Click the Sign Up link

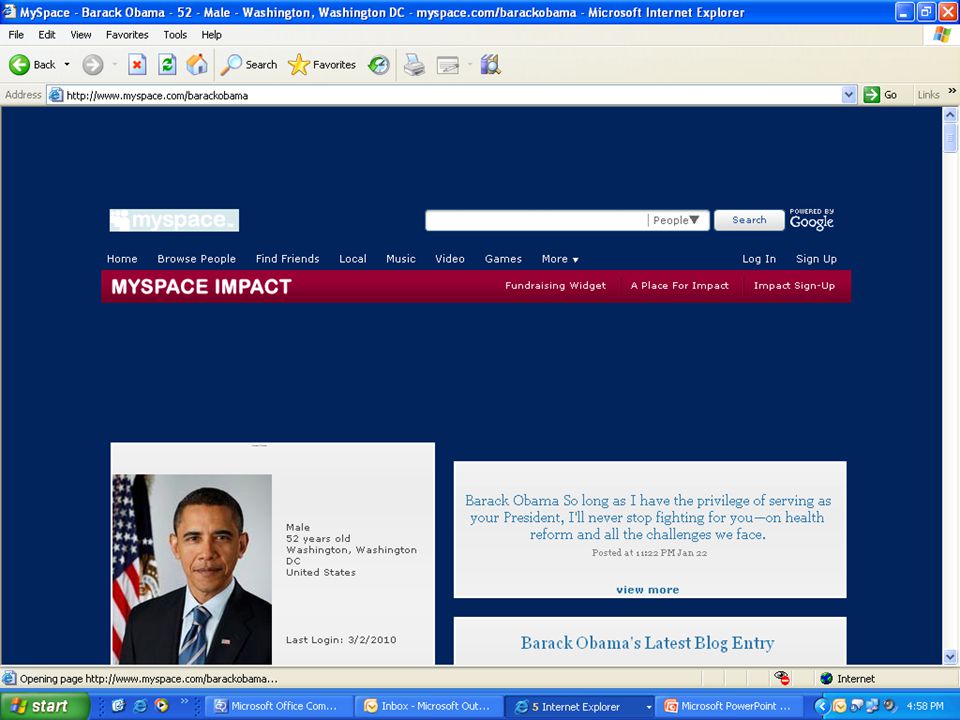click(816, 259)
